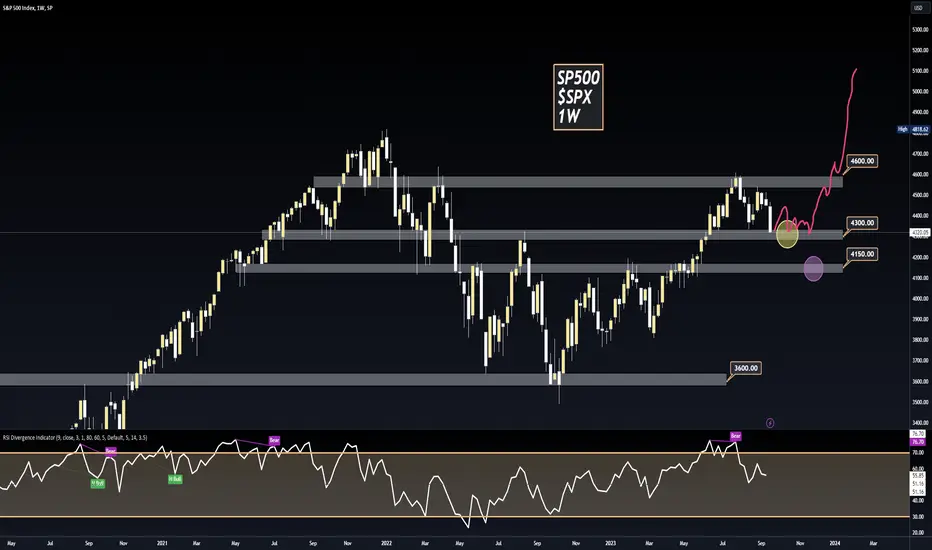The height and width of the screenshot is (550, 932).
Task: Select the 'SP500 $SPX 1W' text box
Action: 578,97
